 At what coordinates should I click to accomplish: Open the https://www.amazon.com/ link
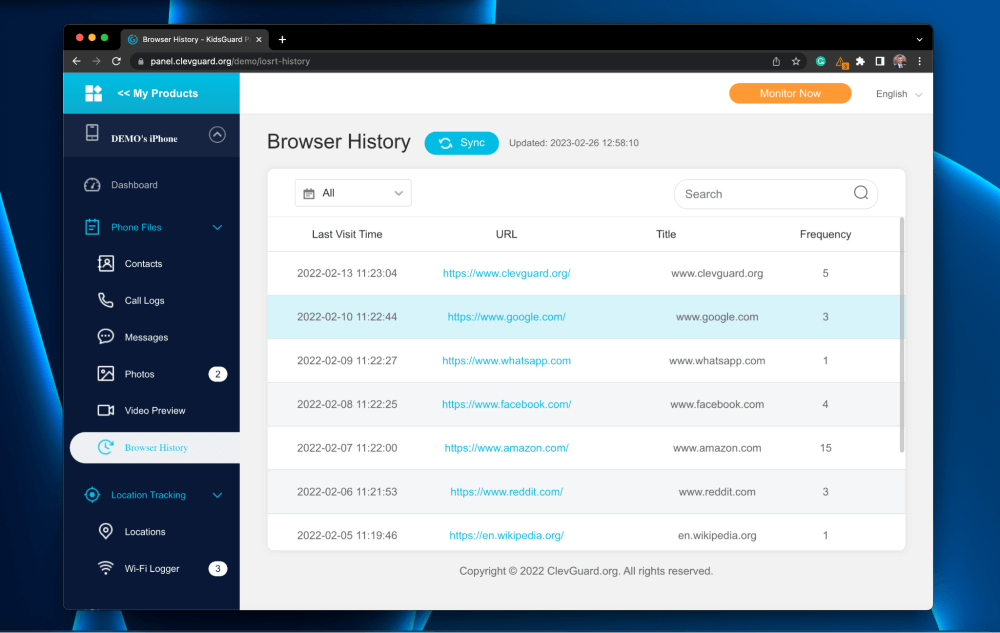pyautogui.click(x=506, y=448)
